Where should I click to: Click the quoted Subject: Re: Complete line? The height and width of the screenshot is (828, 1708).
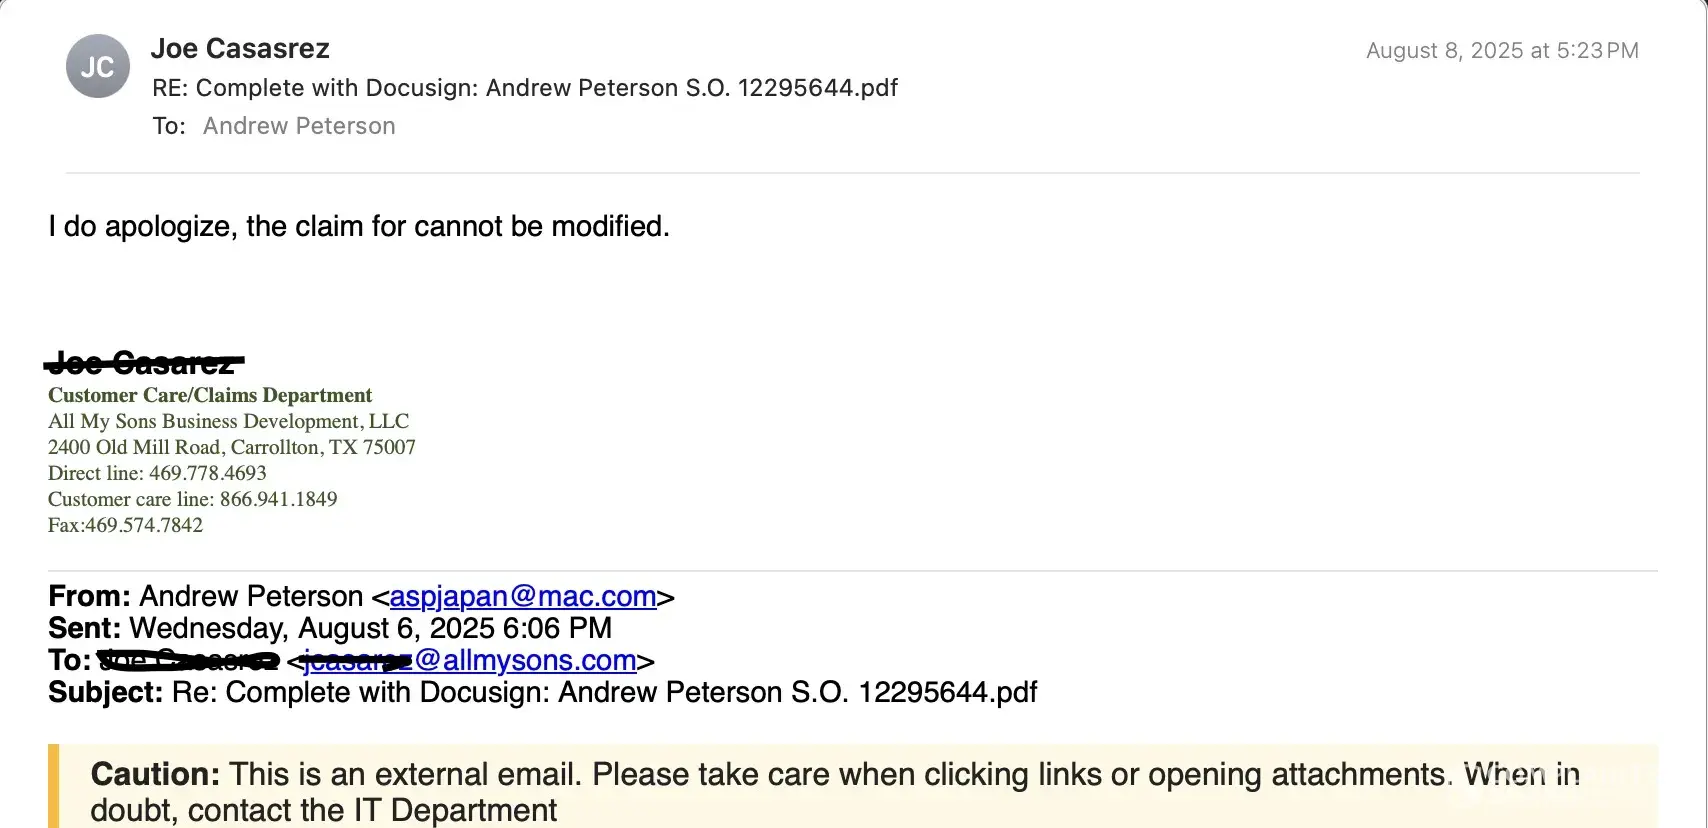[x=542, y=693]
